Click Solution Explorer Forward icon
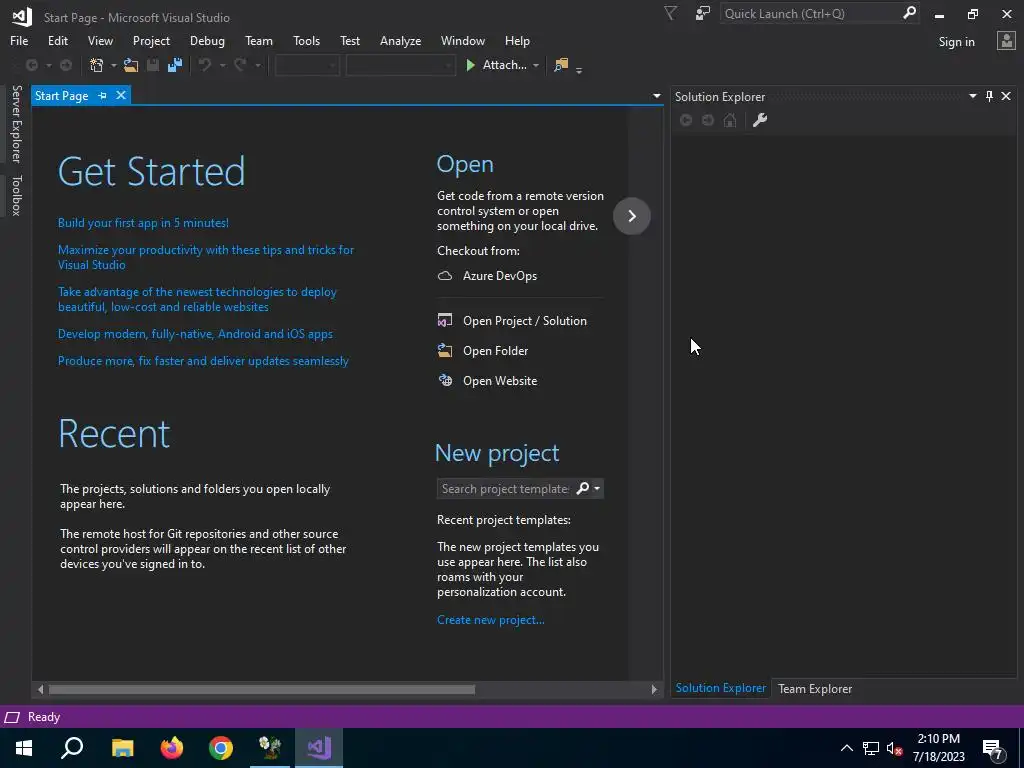This screenshot has height=768, width=1024. (708, 120)
